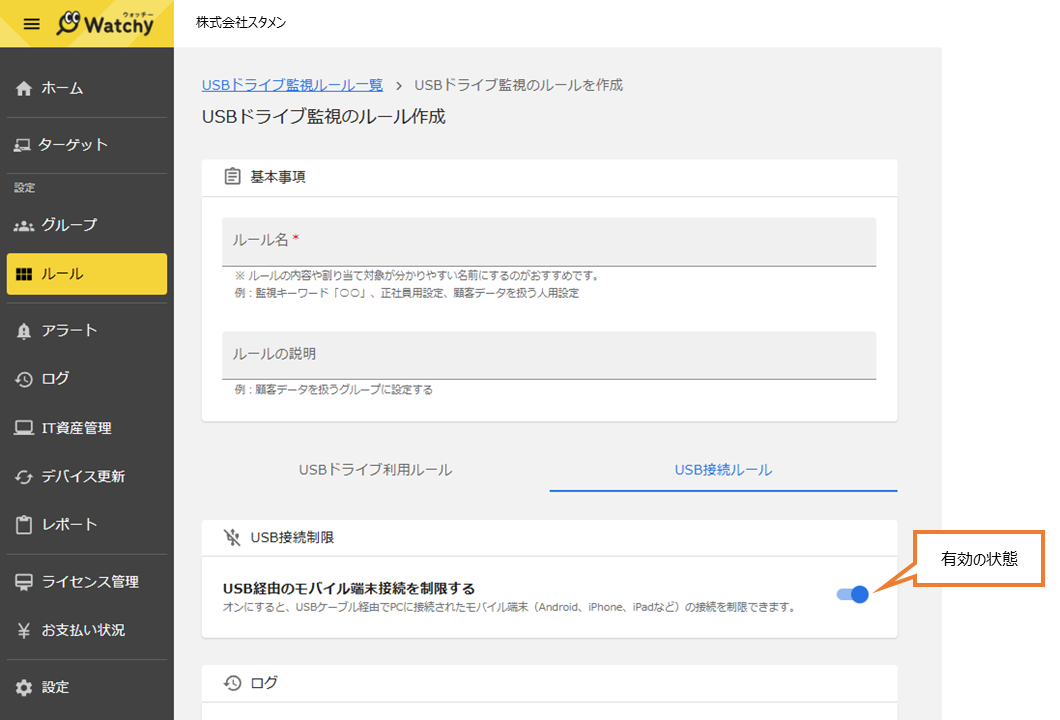Click the ターゲット monitor icon

point(22,145)
